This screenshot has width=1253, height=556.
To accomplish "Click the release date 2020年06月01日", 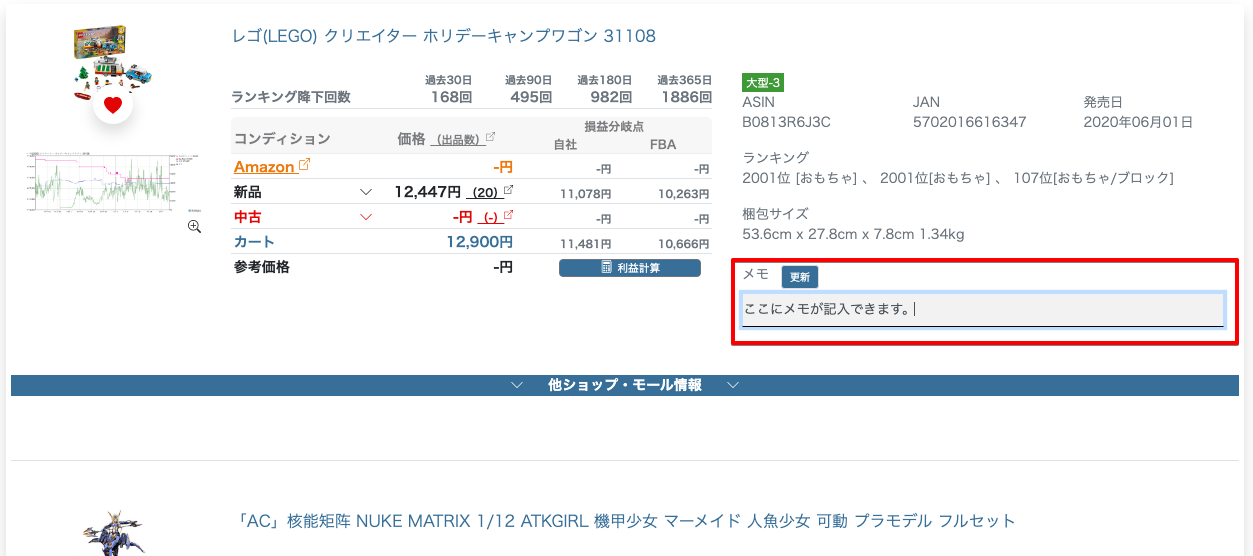I will (1139, 122).
